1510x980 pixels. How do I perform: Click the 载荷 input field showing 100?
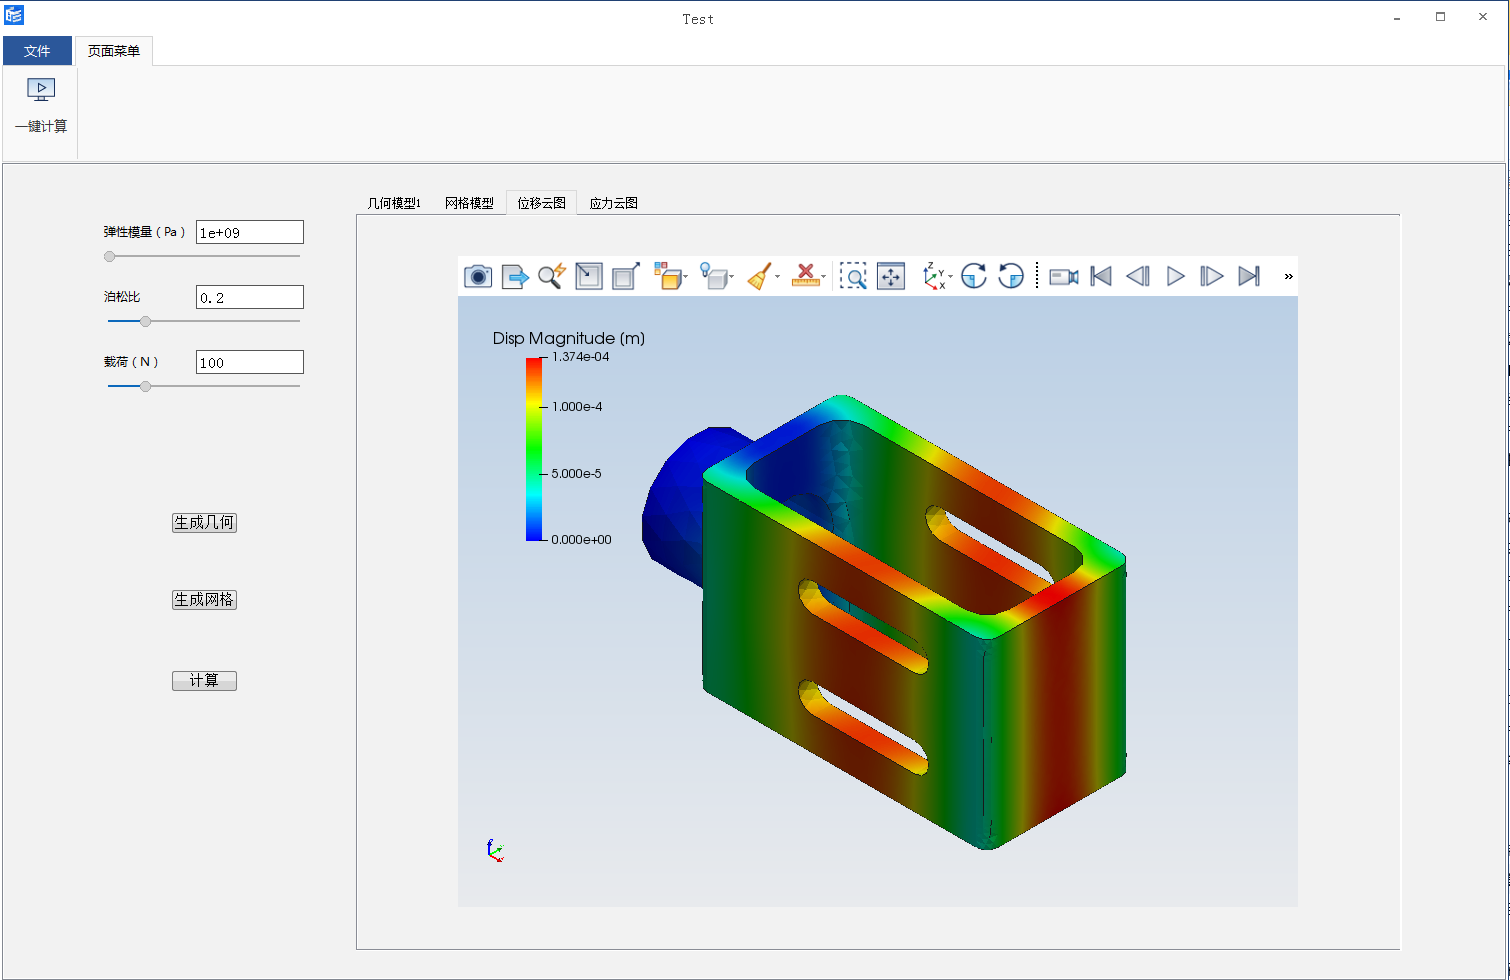[250, 362]
